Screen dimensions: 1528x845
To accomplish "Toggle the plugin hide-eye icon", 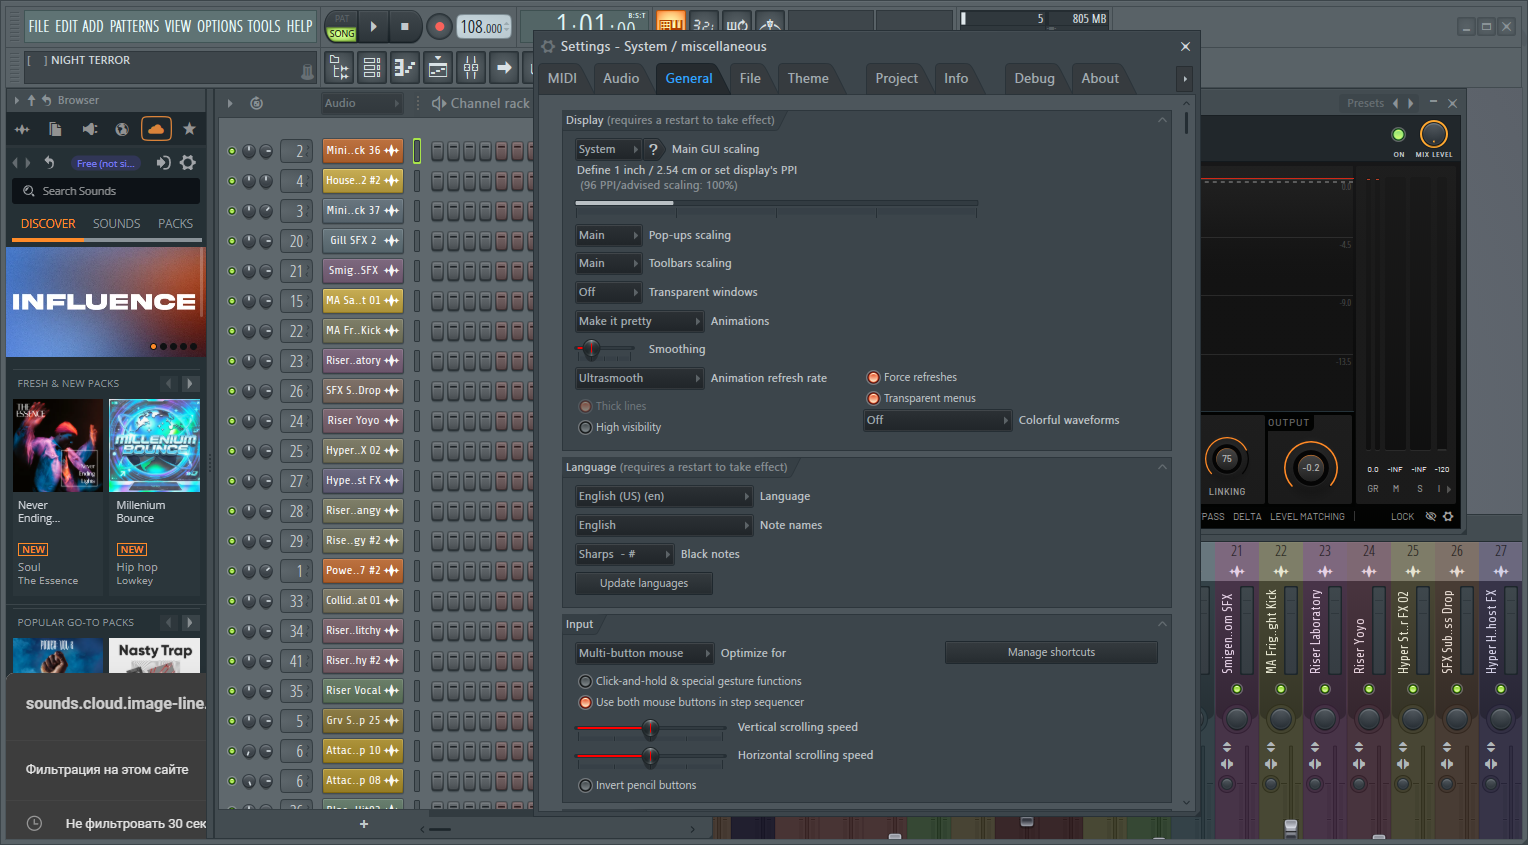I will click(x=1431, y=517).
